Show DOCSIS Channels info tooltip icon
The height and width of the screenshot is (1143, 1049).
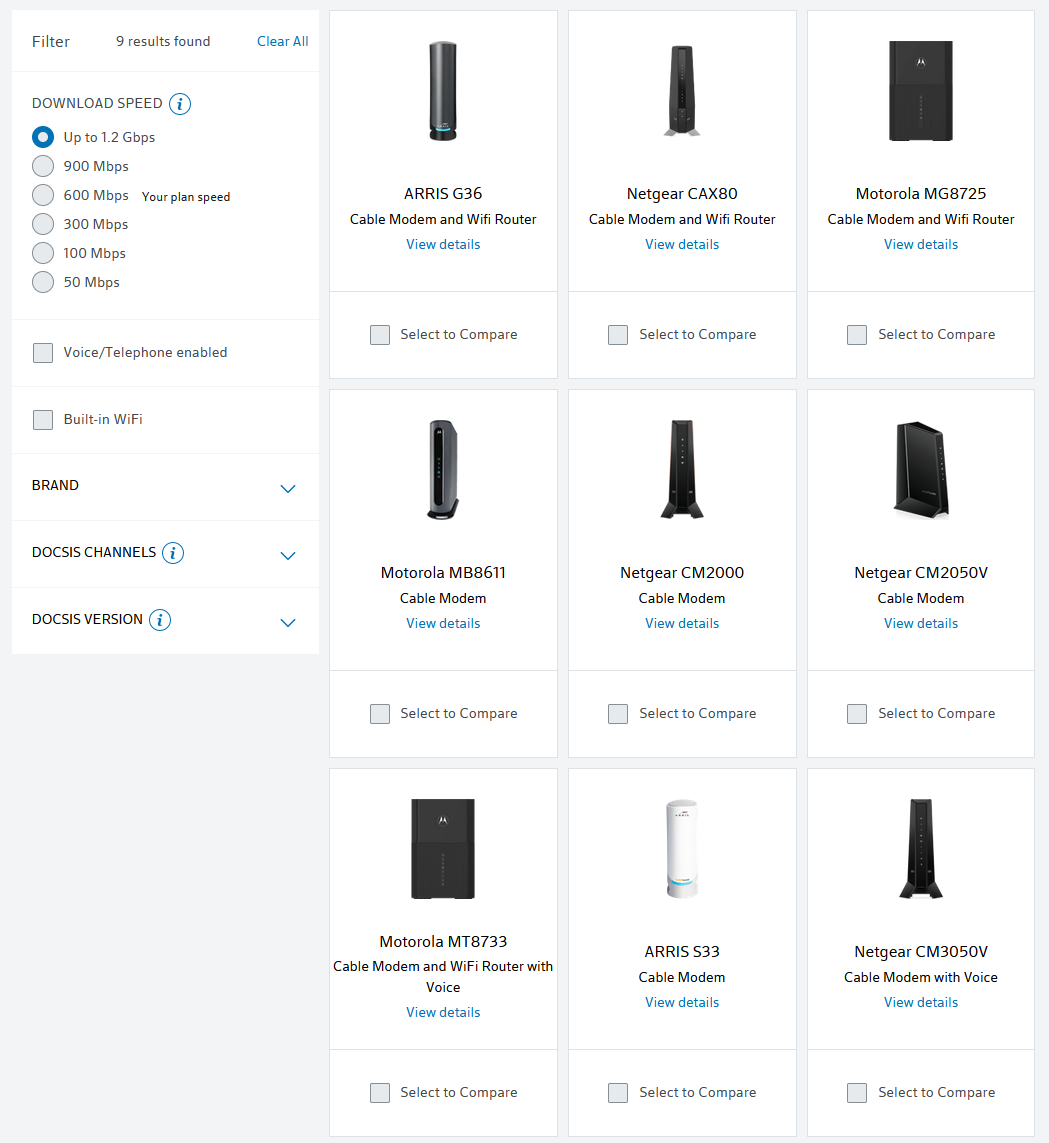tap(173, 553)
